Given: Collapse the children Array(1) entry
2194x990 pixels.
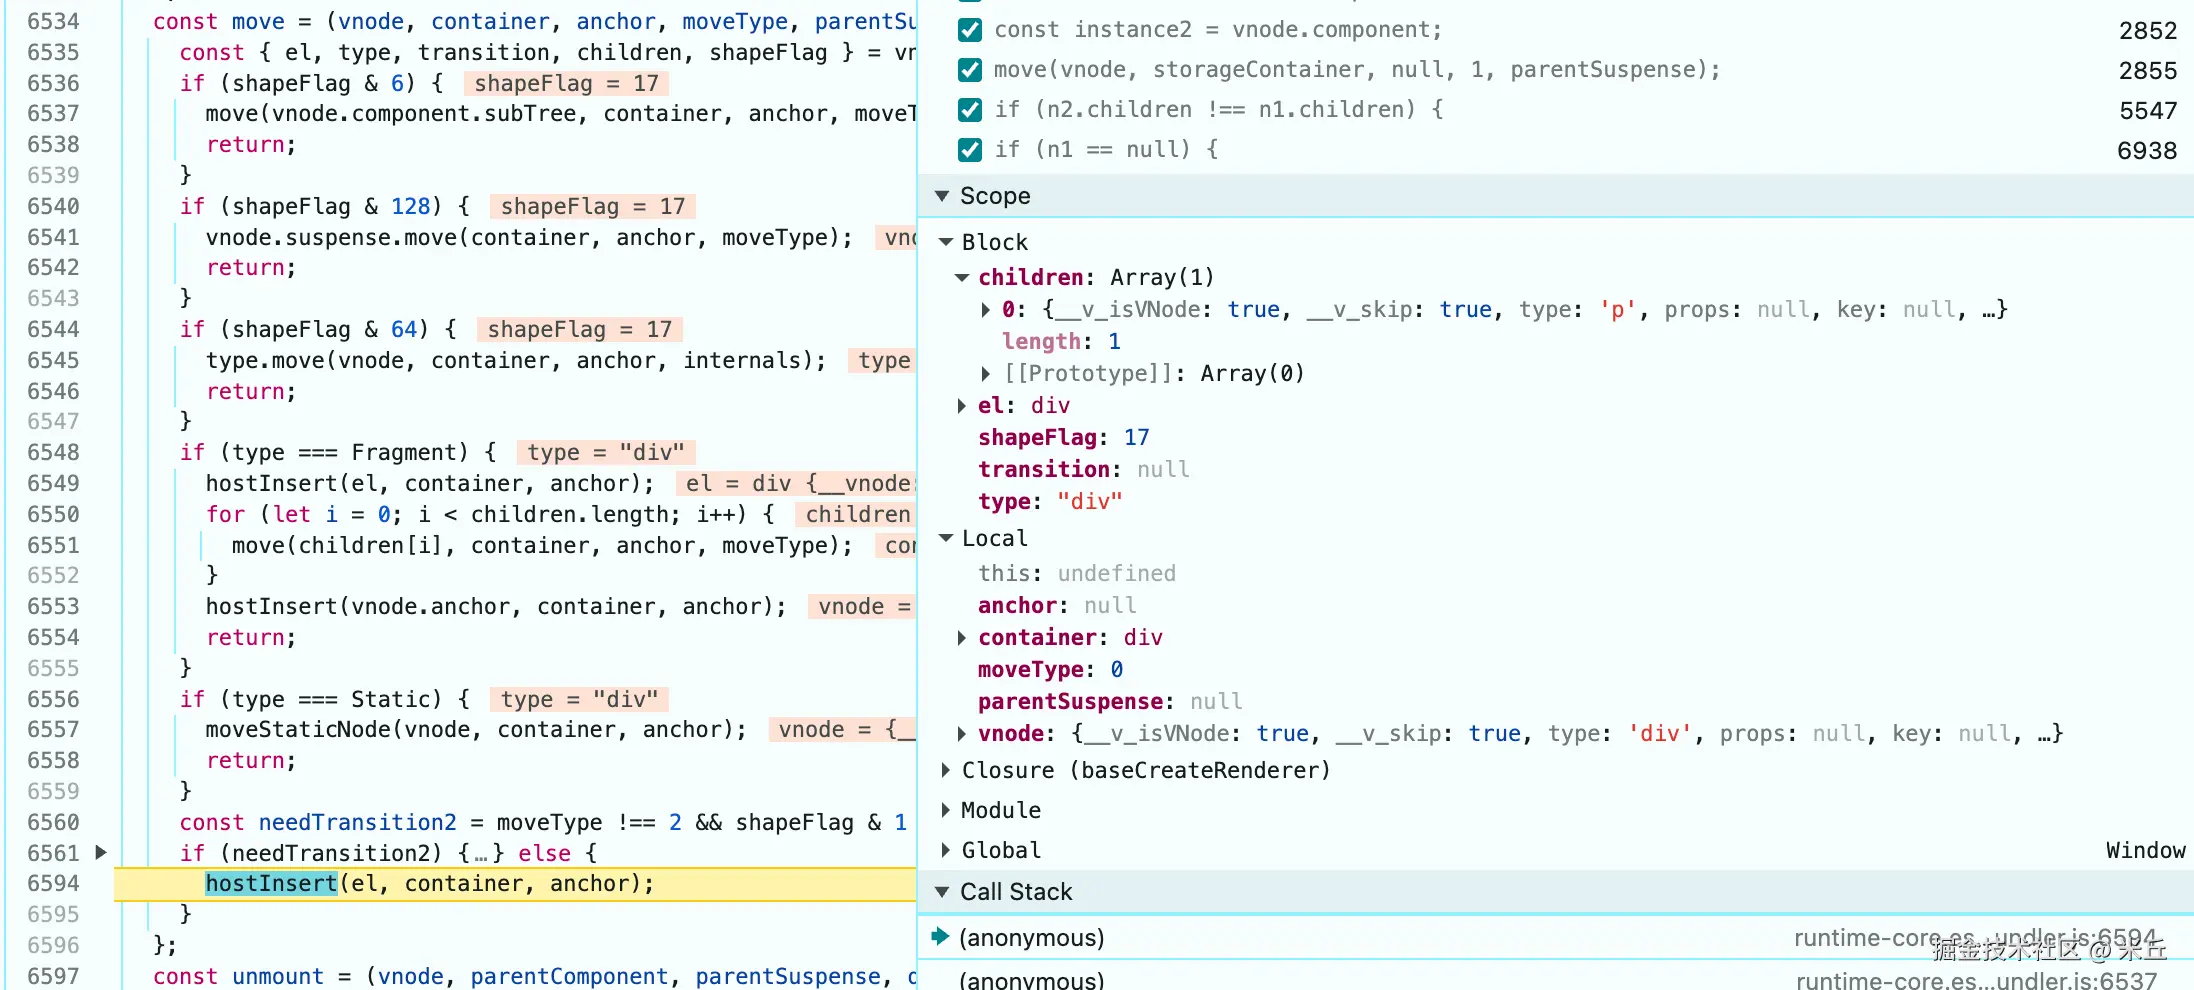Looking at the screenshot, I should pos(962,277).
